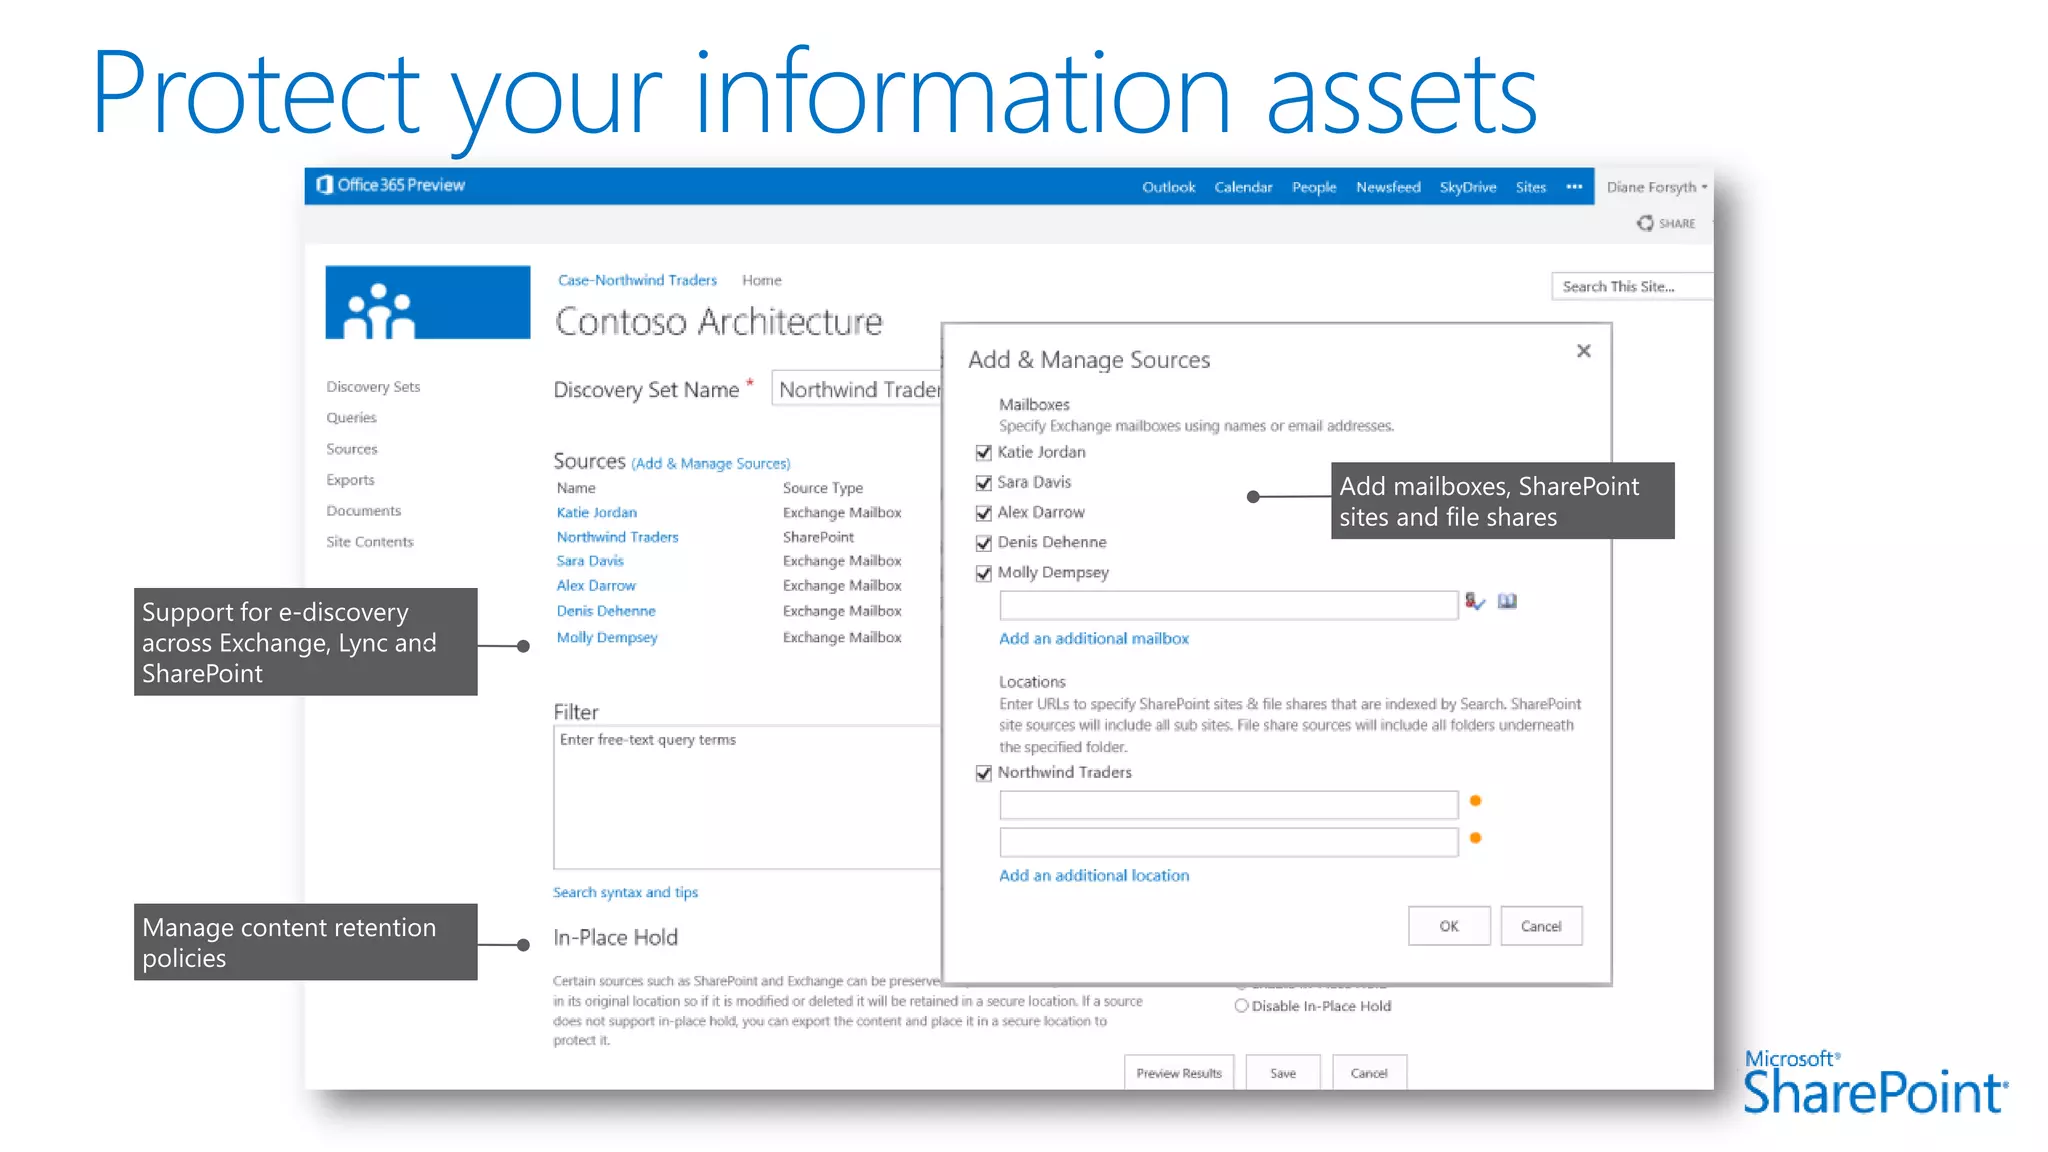2048x1152 pixels.
Task: Click the SHARE sync icon
Action: pyautogui.click(x=1645, y=223)
